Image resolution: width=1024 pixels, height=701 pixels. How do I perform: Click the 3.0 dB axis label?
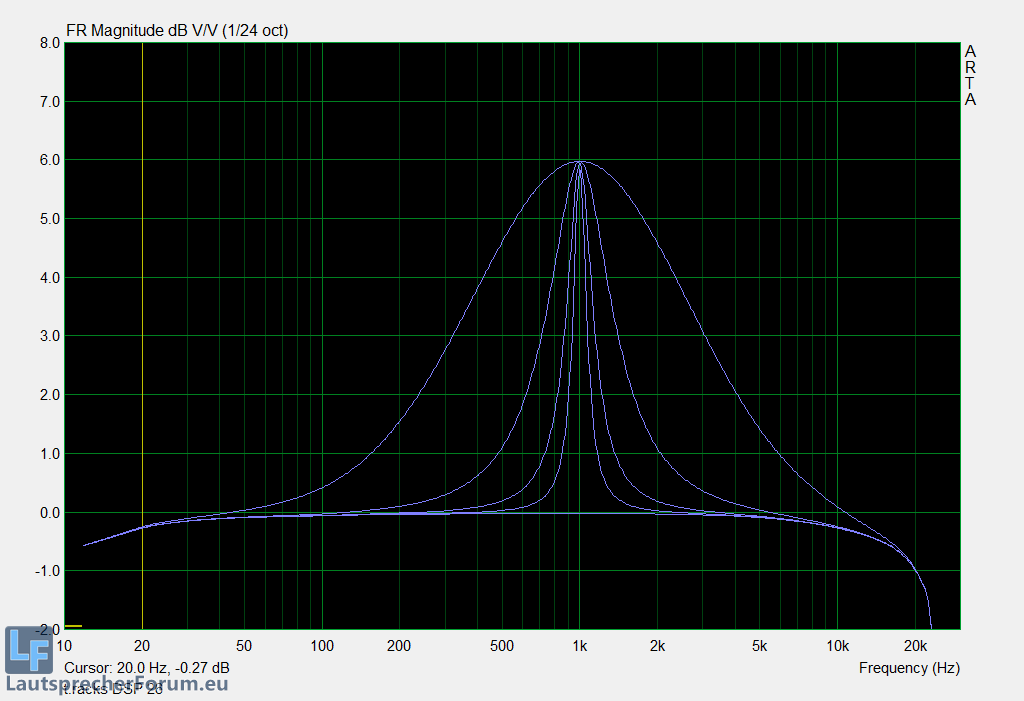49,336
